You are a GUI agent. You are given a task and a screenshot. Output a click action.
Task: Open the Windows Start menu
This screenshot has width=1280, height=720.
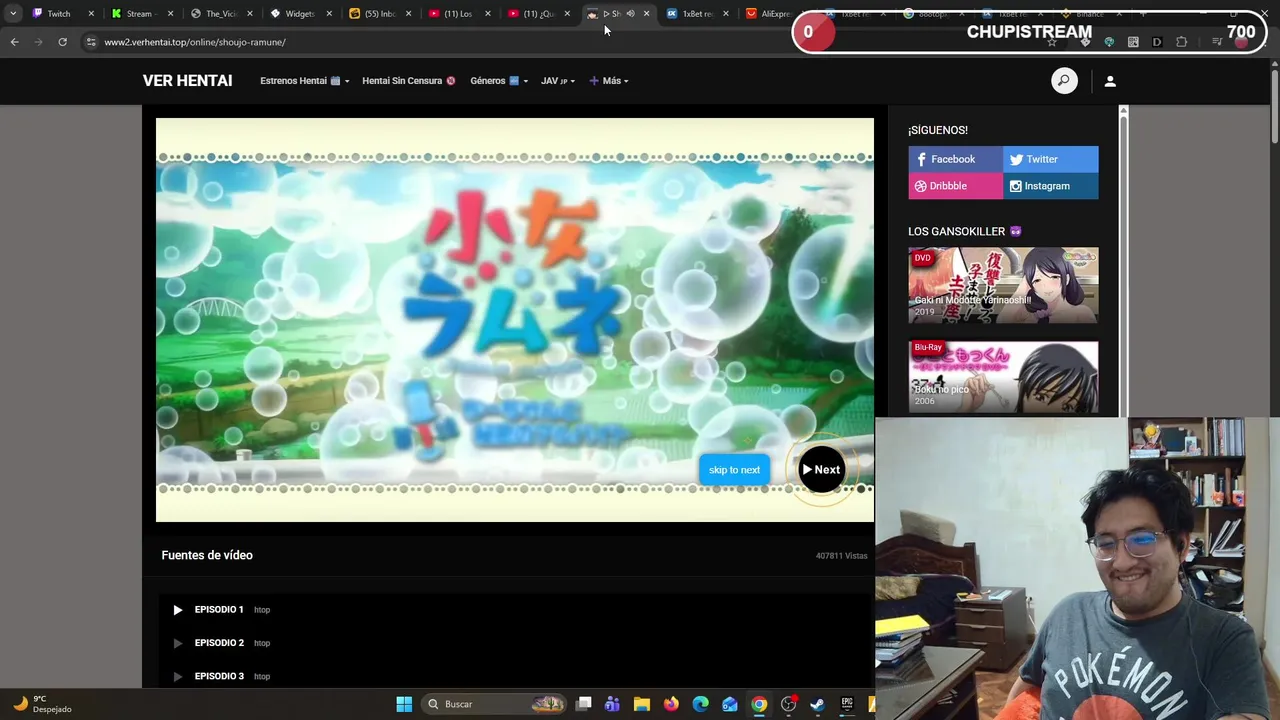click(404, 704)
